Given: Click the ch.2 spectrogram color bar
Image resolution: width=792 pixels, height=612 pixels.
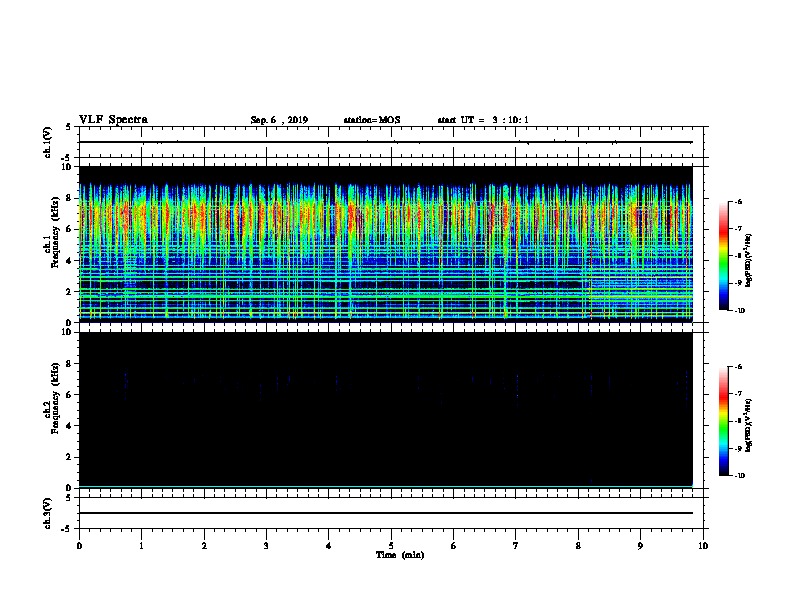Looking at the screenshot, I should pyautogui.click(x=723, y=421).
